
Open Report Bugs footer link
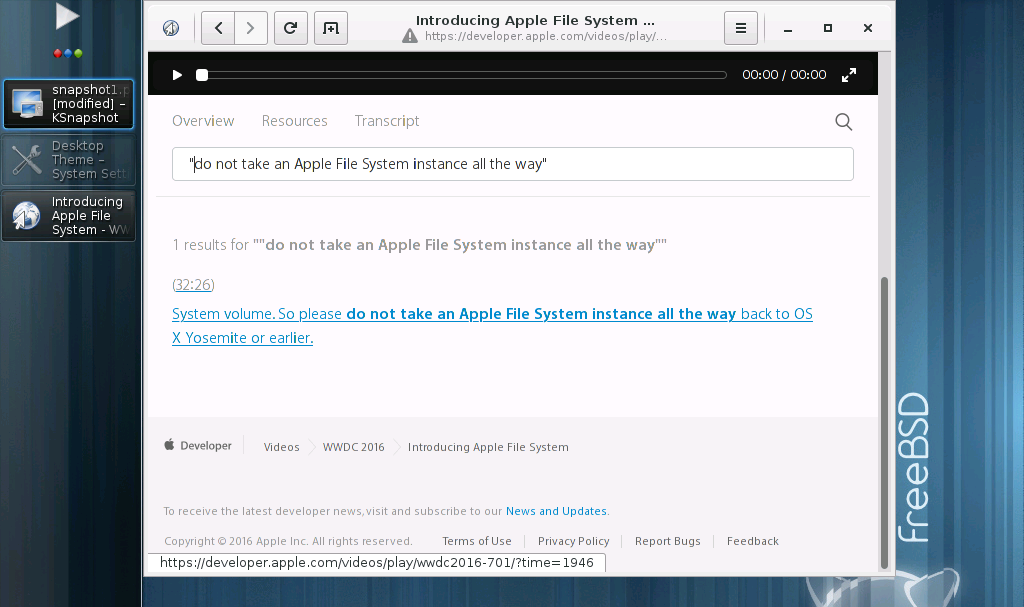click(667, 541)
